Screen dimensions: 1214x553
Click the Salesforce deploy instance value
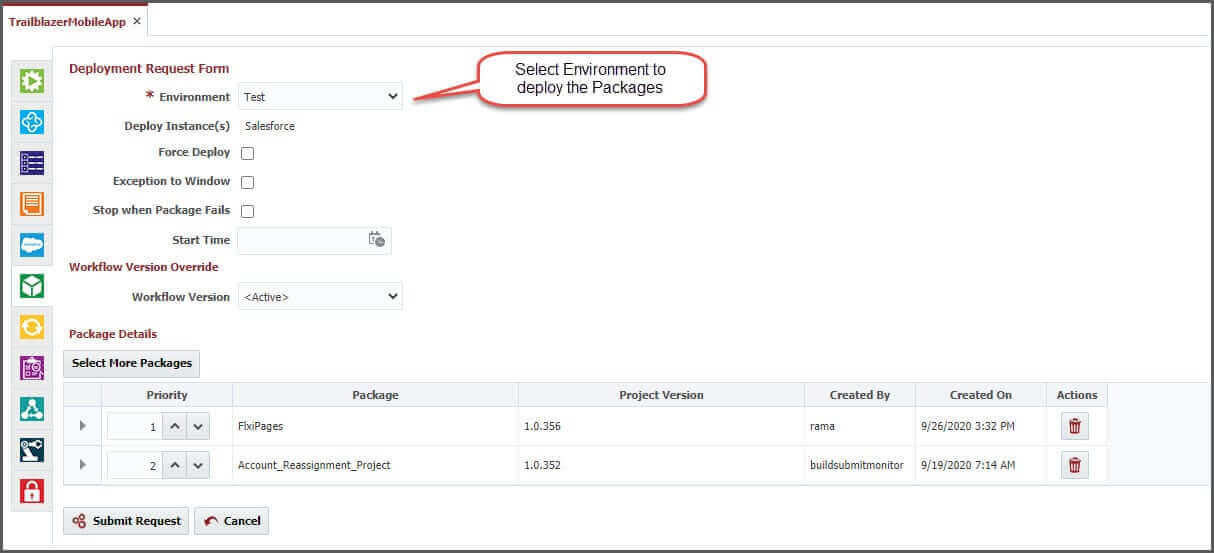click(270, 126)
